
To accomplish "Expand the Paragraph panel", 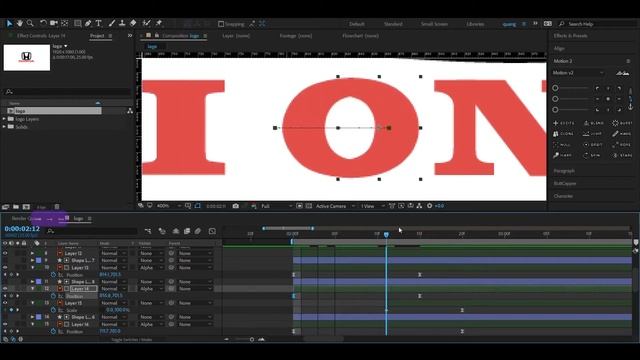I will 564,171.
